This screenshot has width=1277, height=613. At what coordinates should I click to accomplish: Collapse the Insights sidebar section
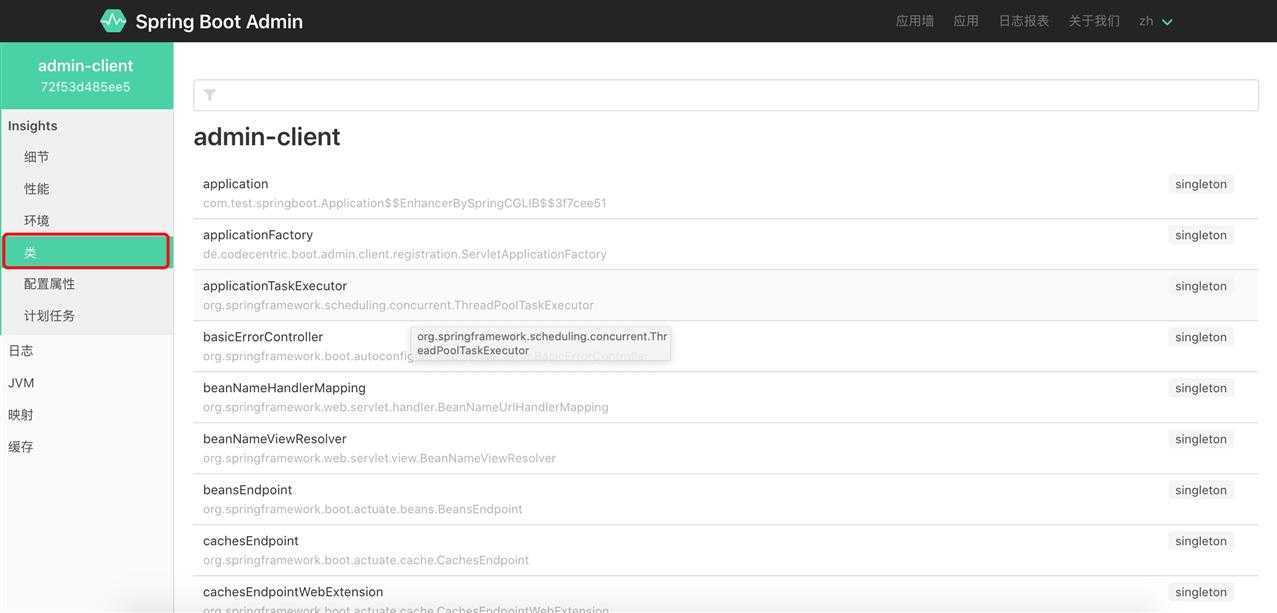click(33, 126)
